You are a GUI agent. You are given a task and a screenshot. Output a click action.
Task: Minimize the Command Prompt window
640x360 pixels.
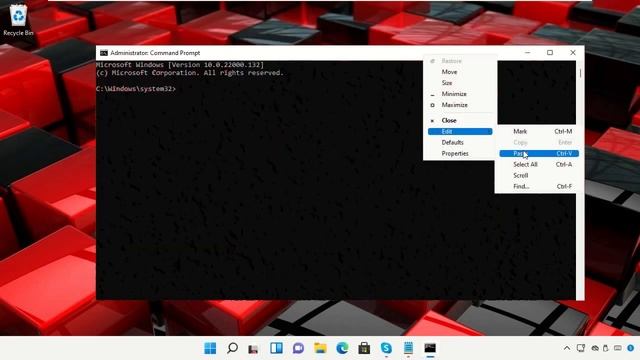point(527,53)
